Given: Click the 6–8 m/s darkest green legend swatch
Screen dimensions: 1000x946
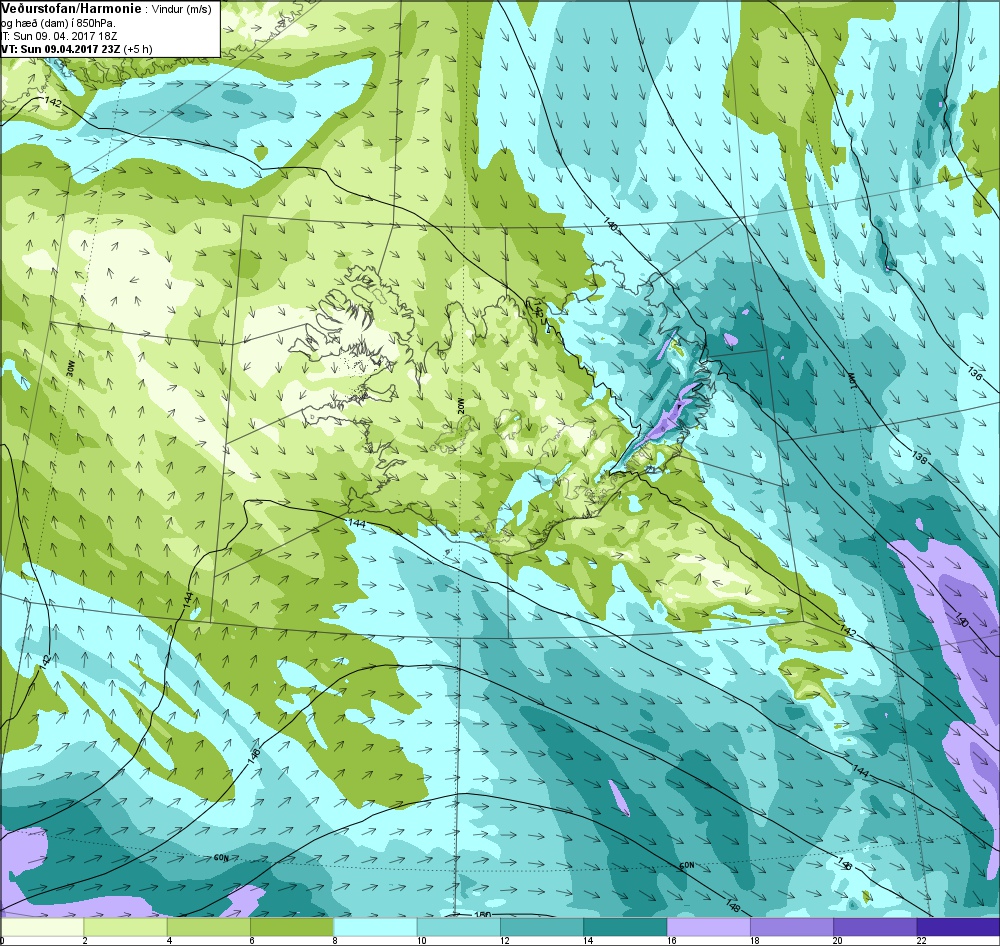Looking at the screenshot, I should coord(292,926).
